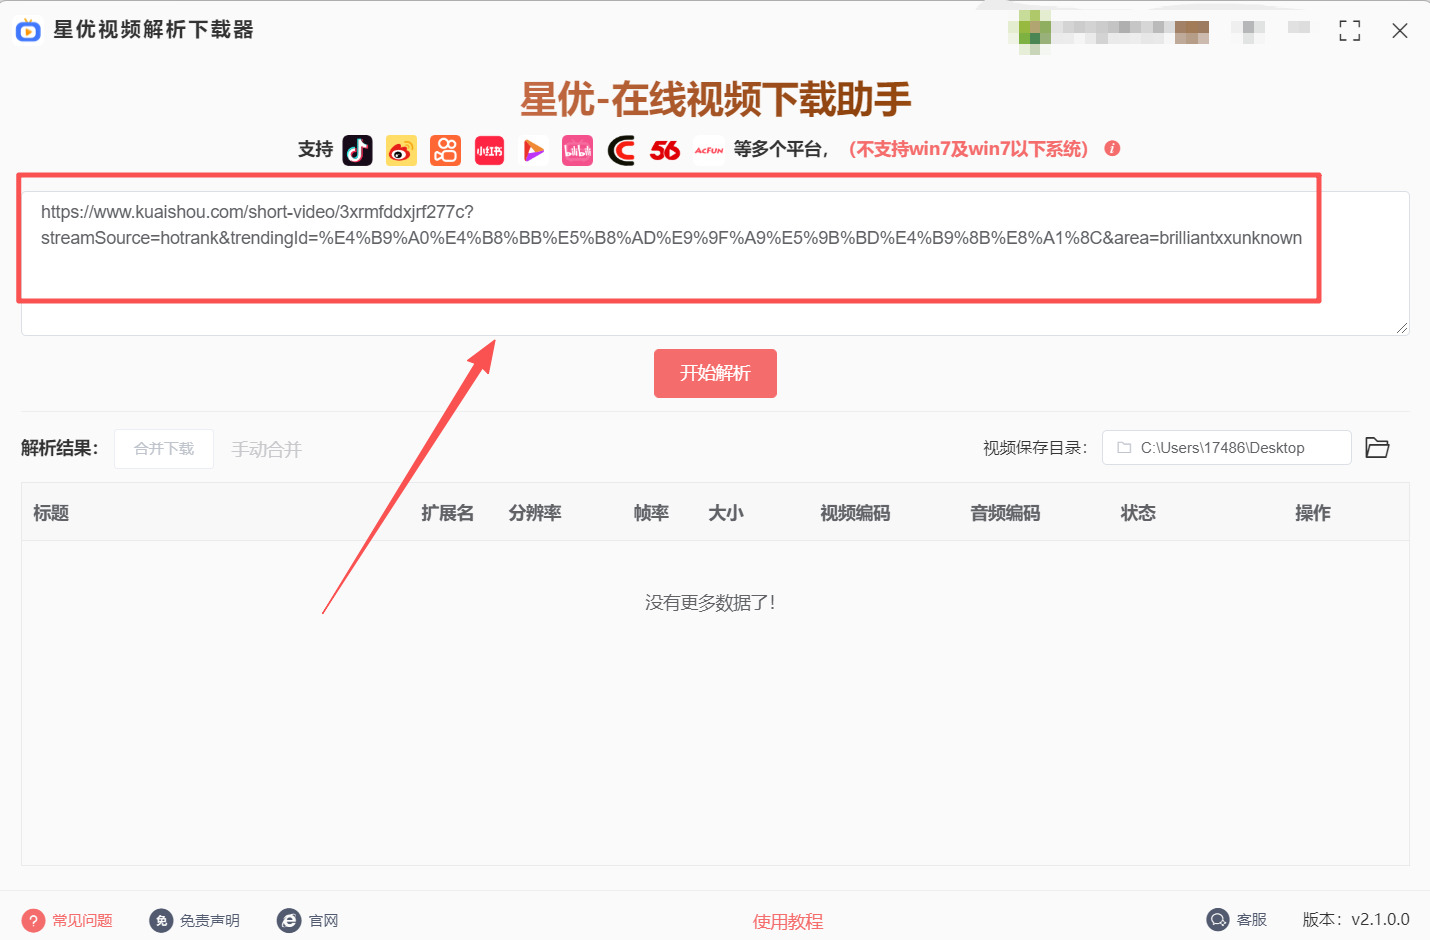Open the 官网 link
Screen dimensions: 1430x940
[323, 920]
